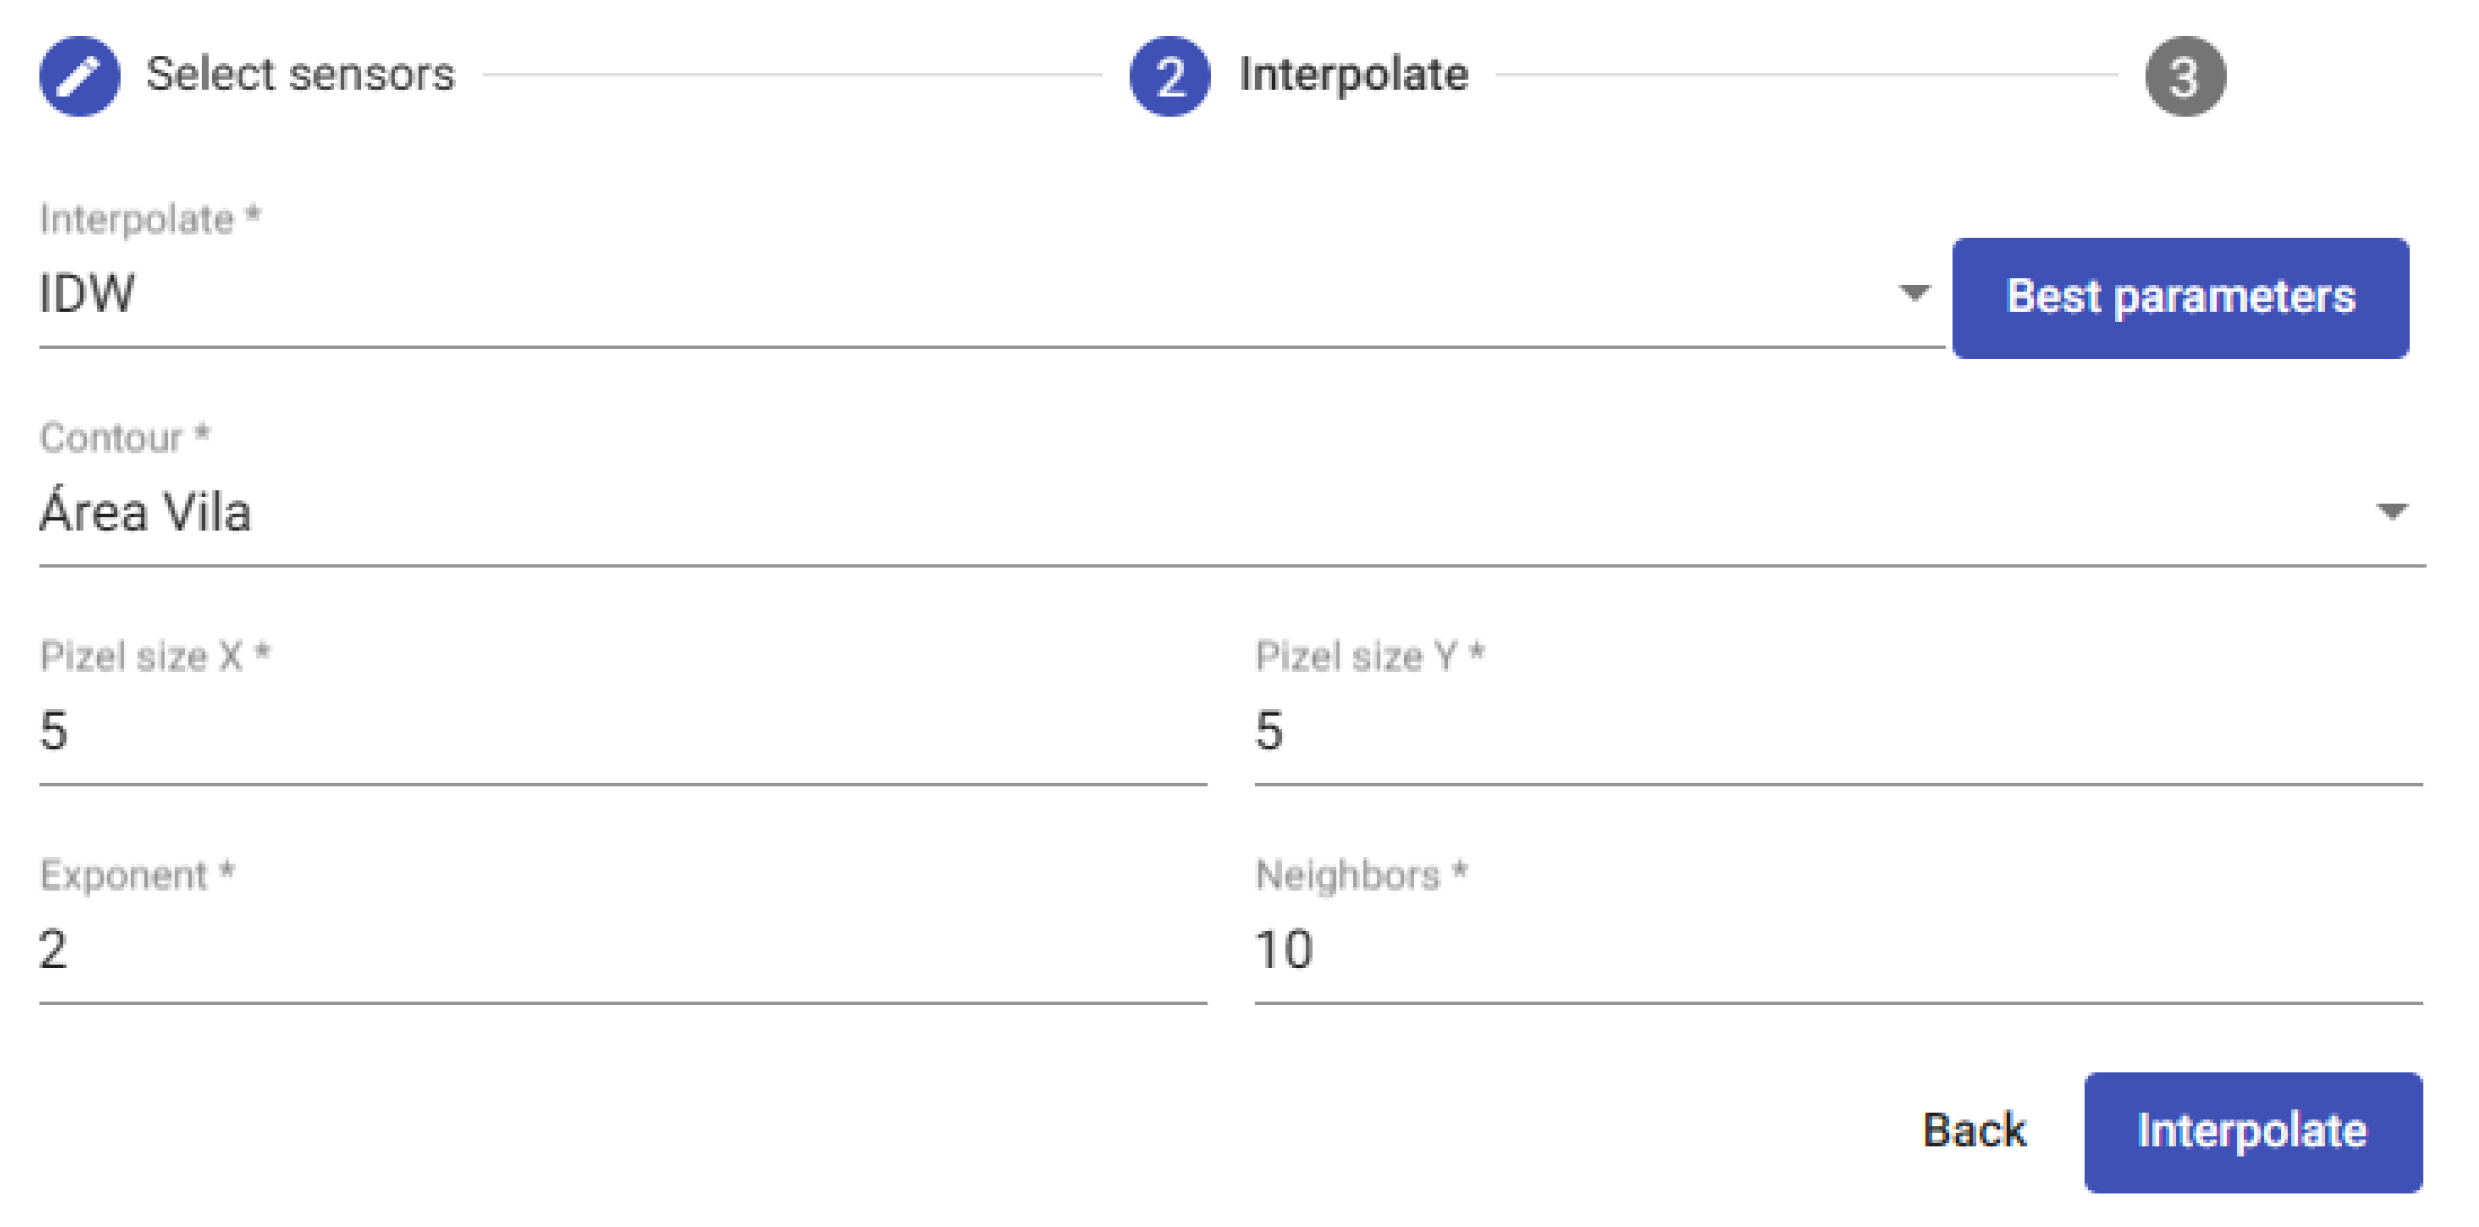
Task: Click the 'Exponent *' label text
Action: tap(137, 875)
